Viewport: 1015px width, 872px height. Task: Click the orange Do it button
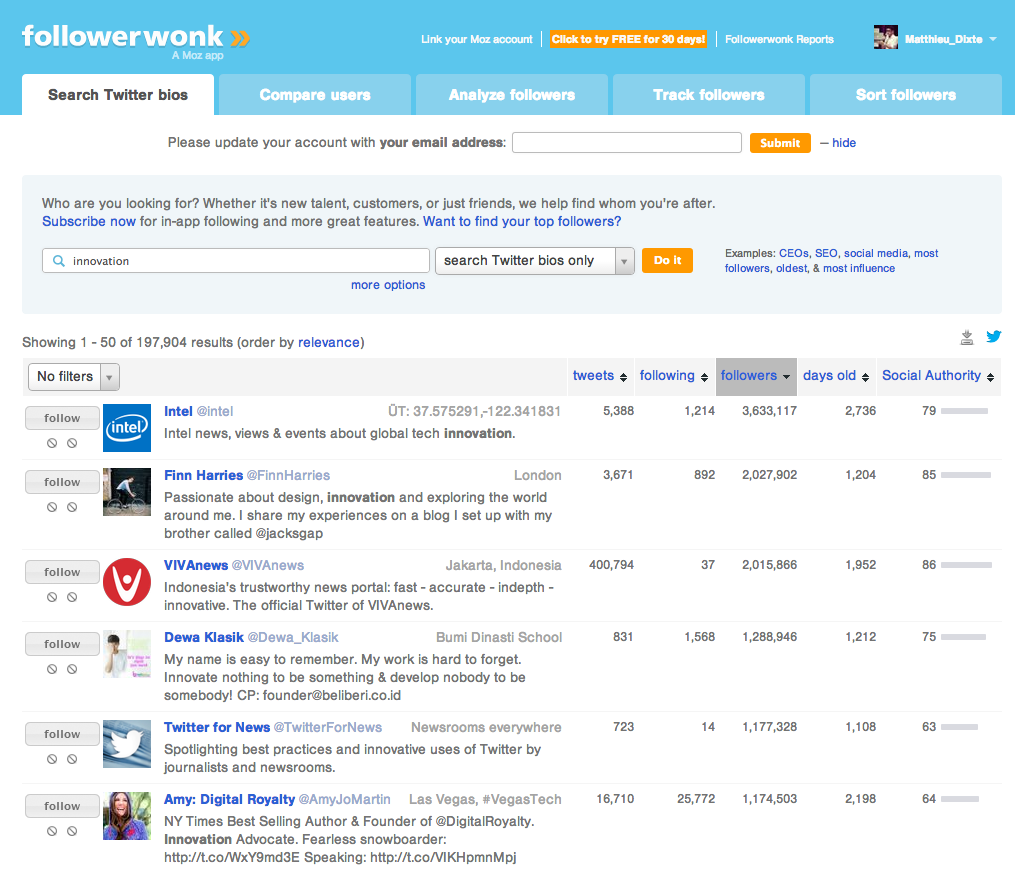(667, 260)
